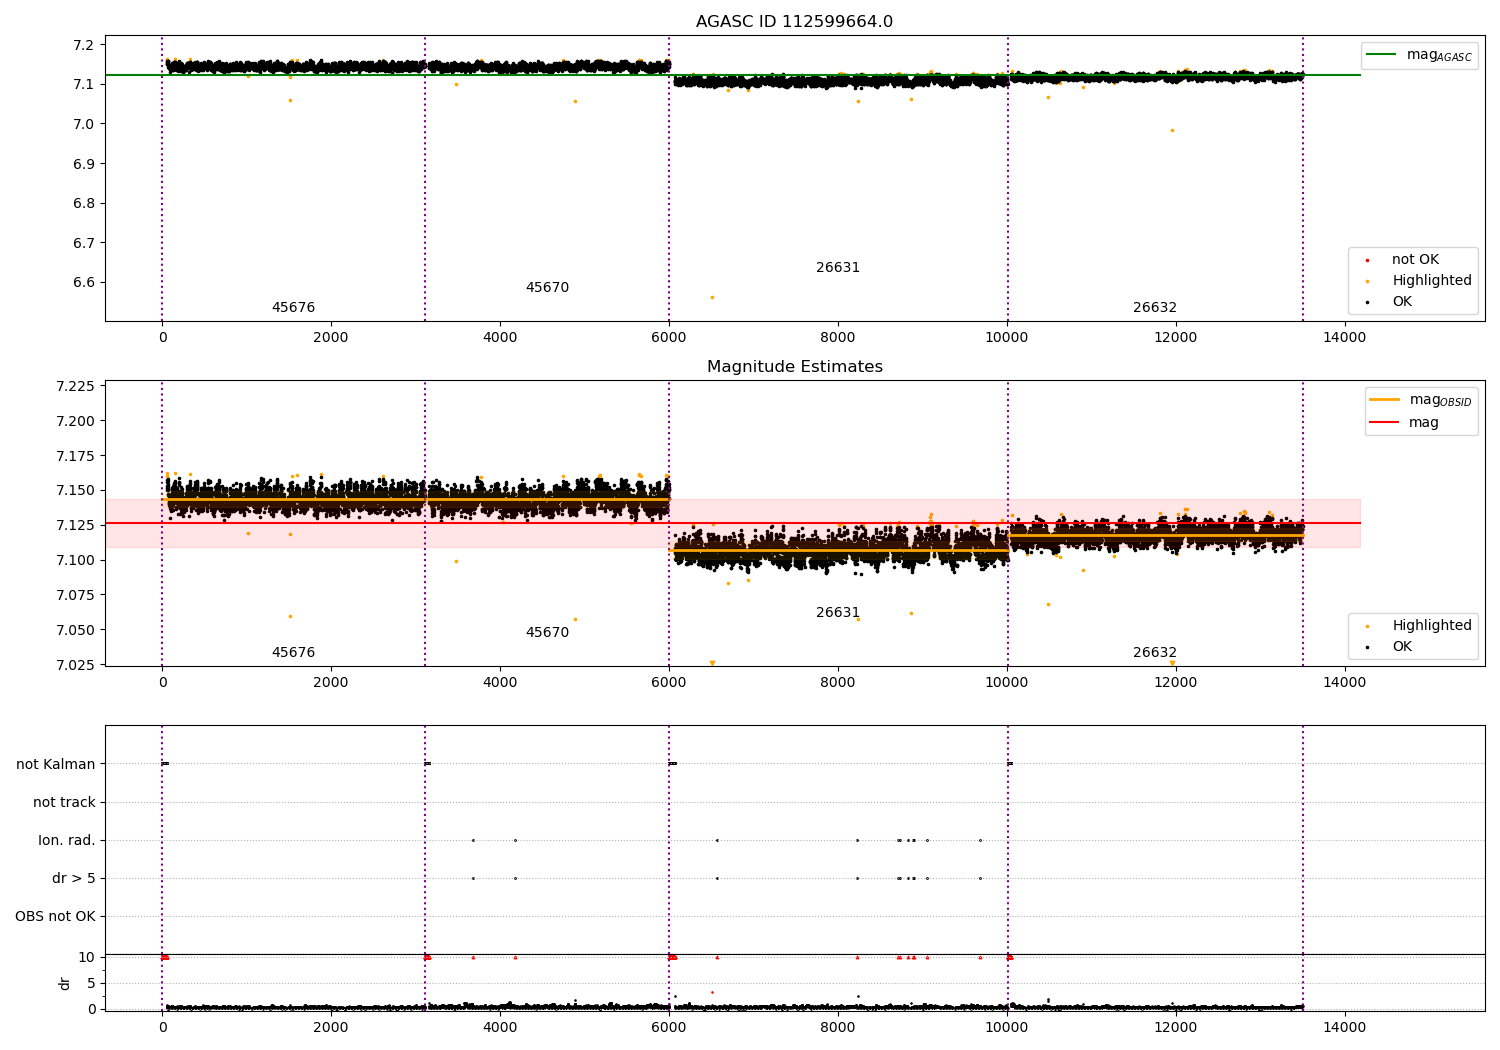Click y-tick '5' on the dr axis

click(91, 984)
